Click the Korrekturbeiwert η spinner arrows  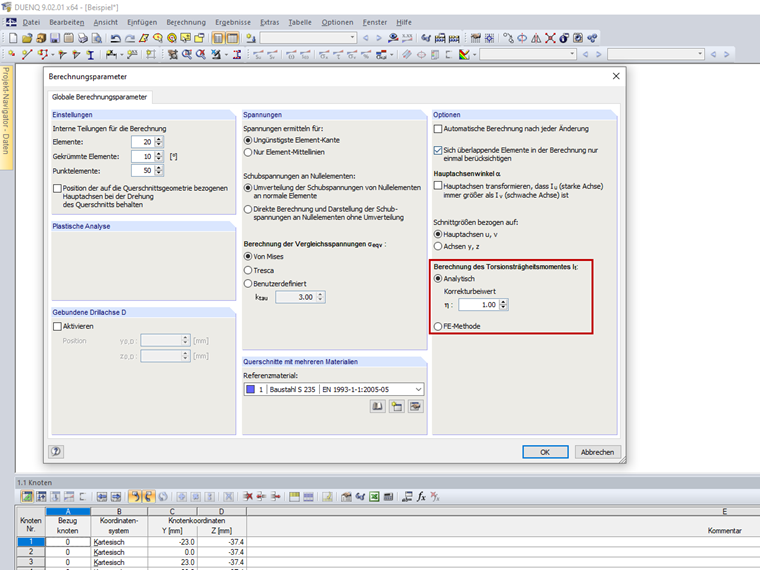pos(503,304)
